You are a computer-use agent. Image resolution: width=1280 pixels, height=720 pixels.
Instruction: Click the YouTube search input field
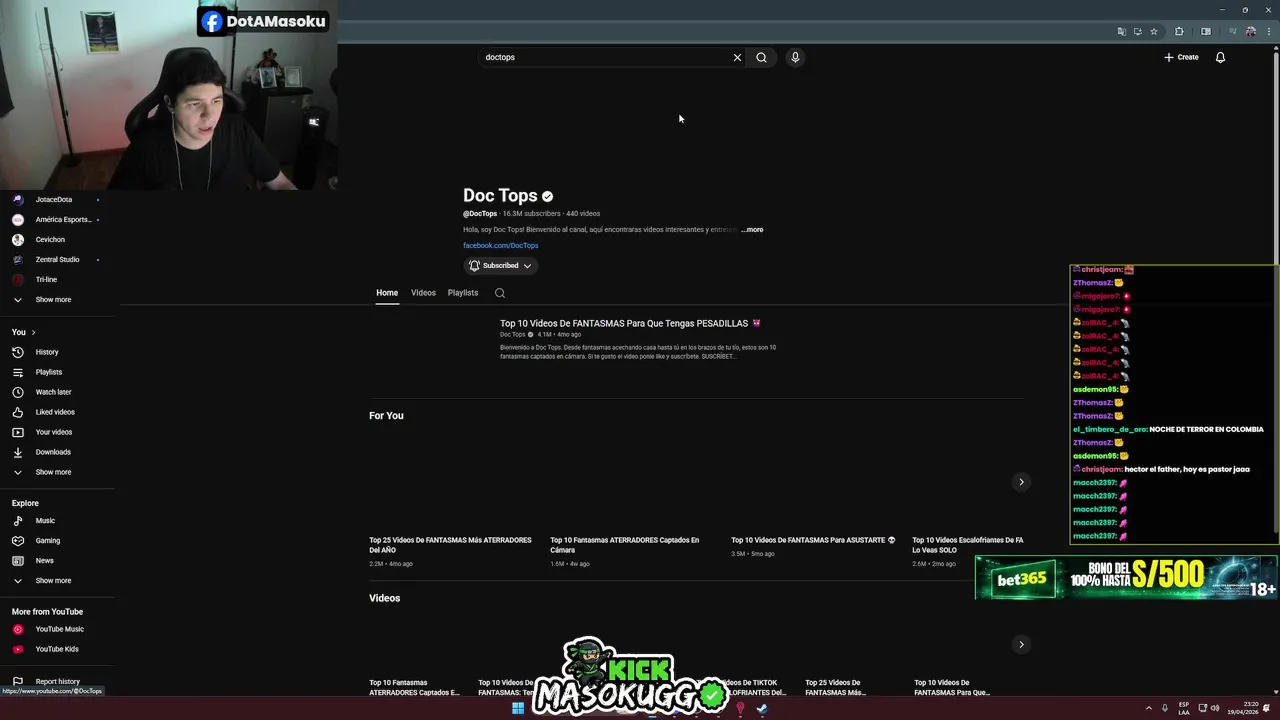(x=605, y=57)
